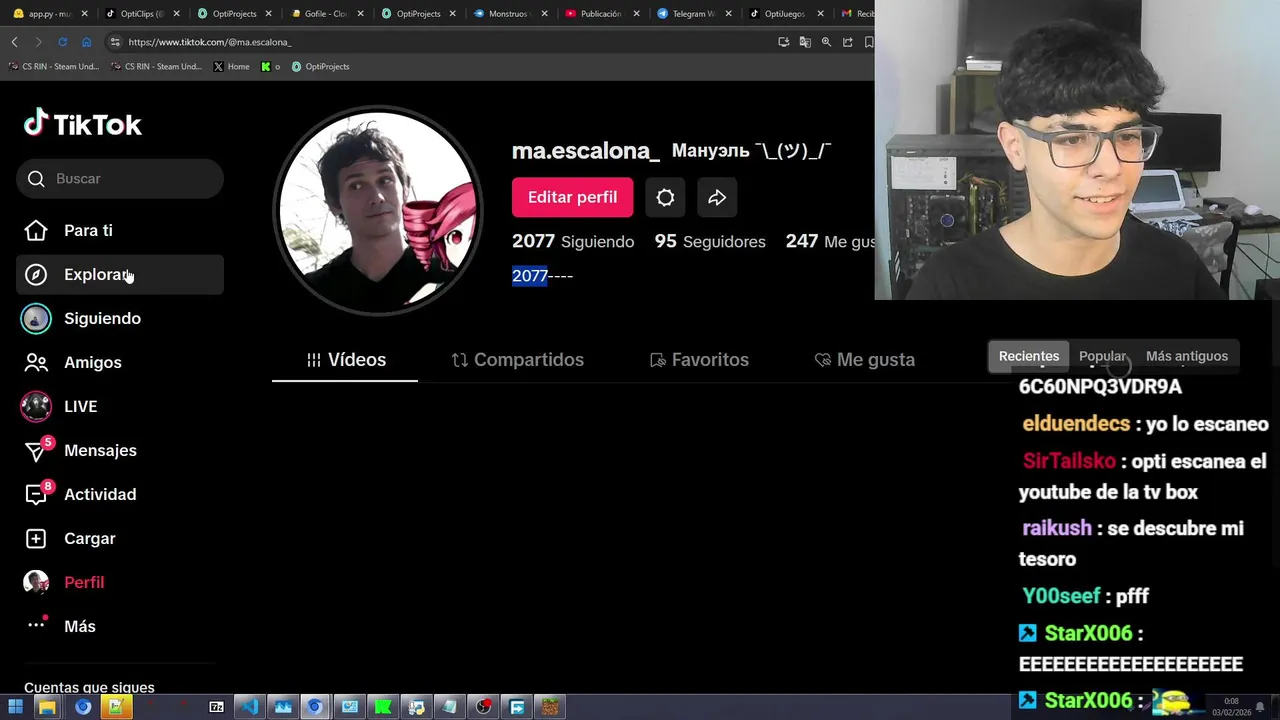This screenshot has height=720, width=1280.
Task: Open first CS RIN Steam bookmark
Action: click(x=53, y=67)
